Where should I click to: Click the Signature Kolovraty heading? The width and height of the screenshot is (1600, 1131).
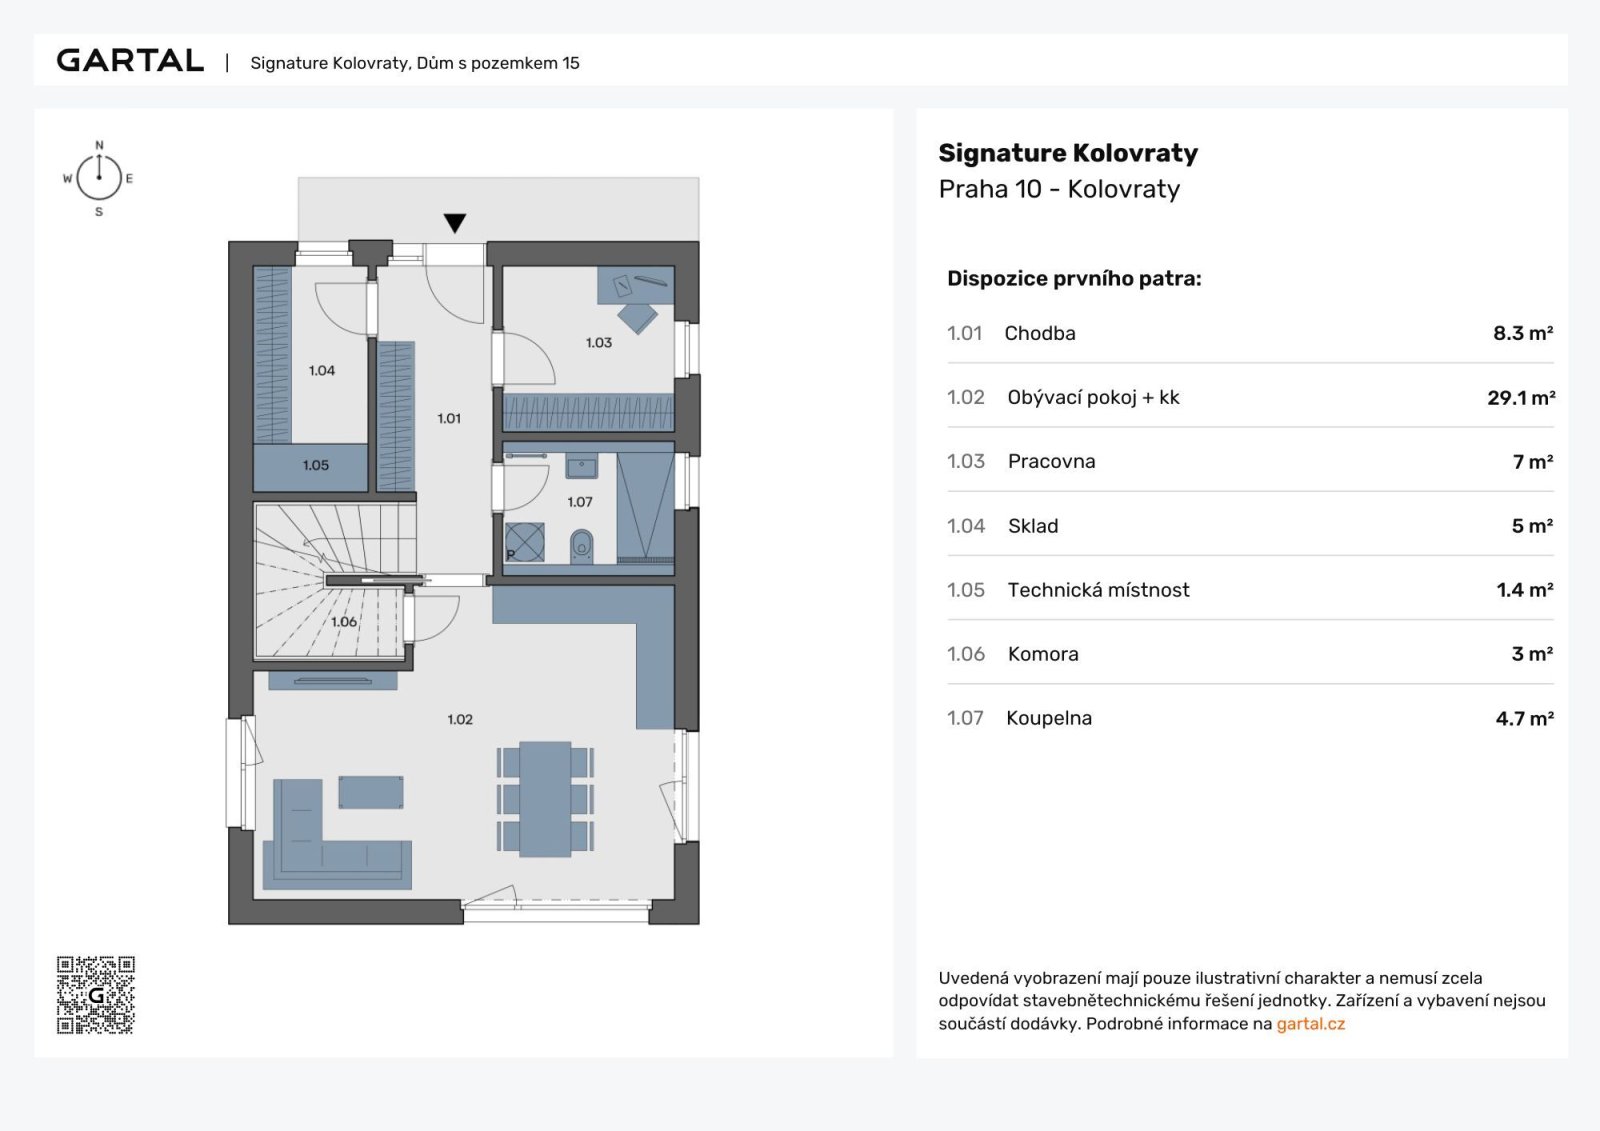[x=1067, y=153]
